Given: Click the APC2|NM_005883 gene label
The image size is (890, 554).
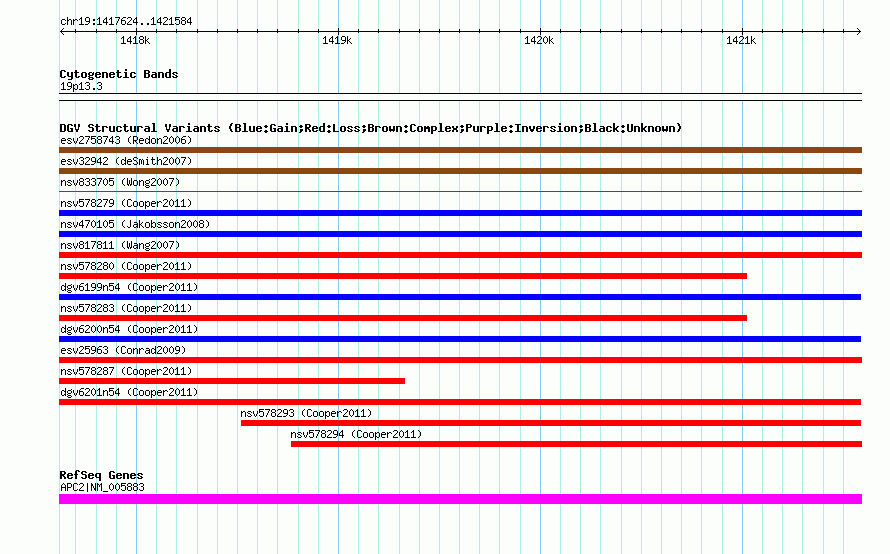Looking at the screenshot, I should [x=102, y=487].
